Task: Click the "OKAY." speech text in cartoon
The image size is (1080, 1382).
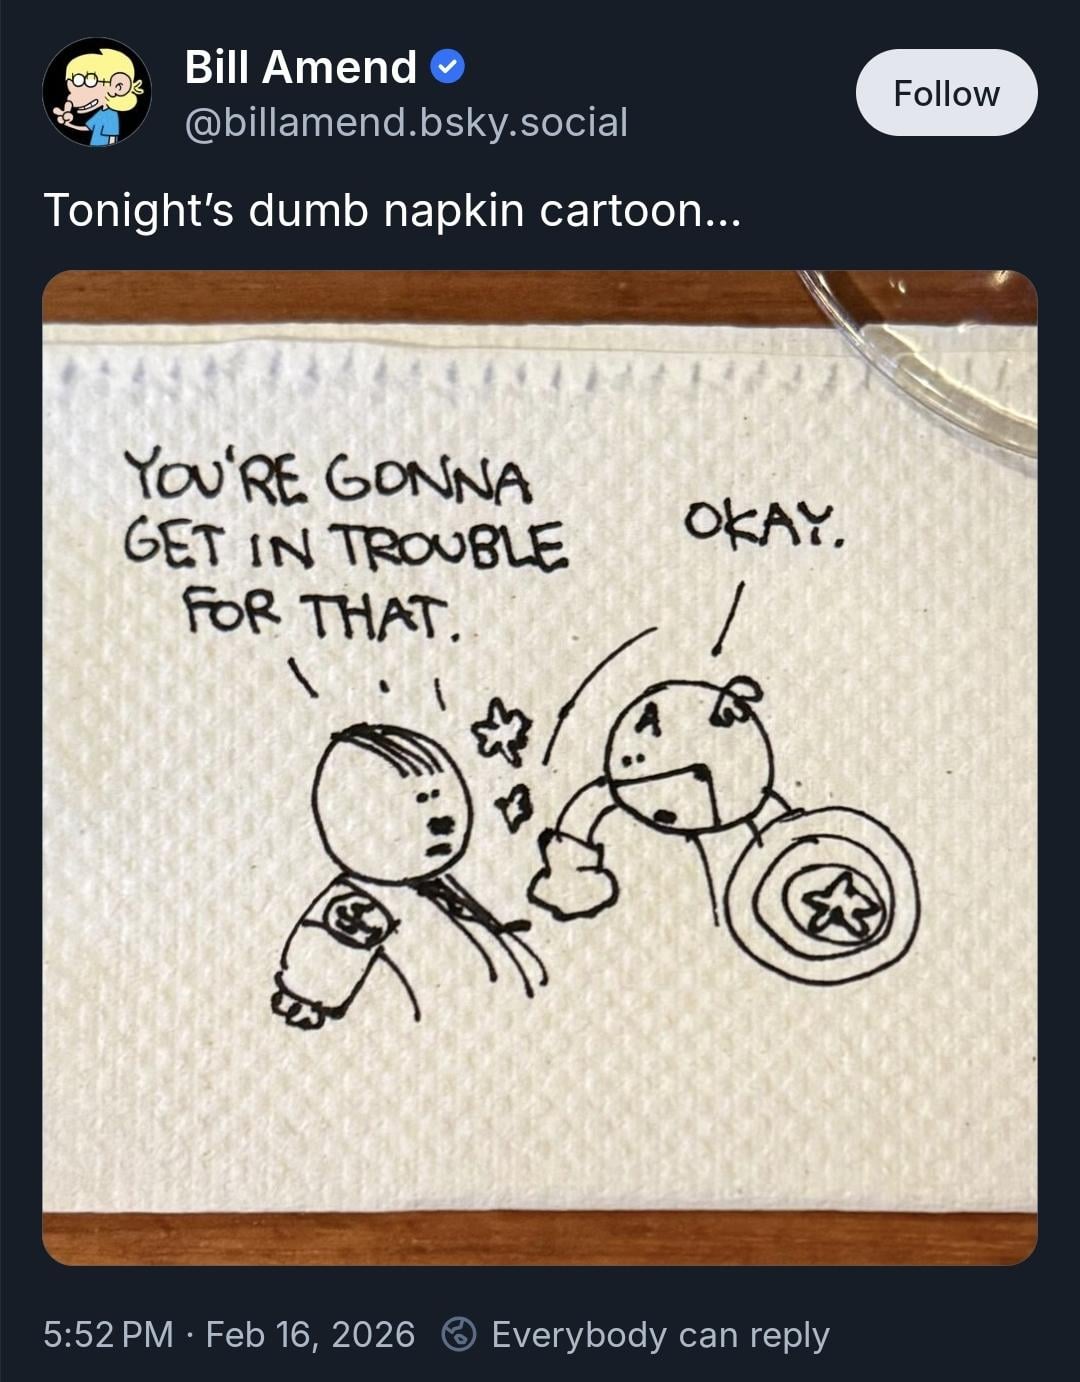Action: click(765, 527)
